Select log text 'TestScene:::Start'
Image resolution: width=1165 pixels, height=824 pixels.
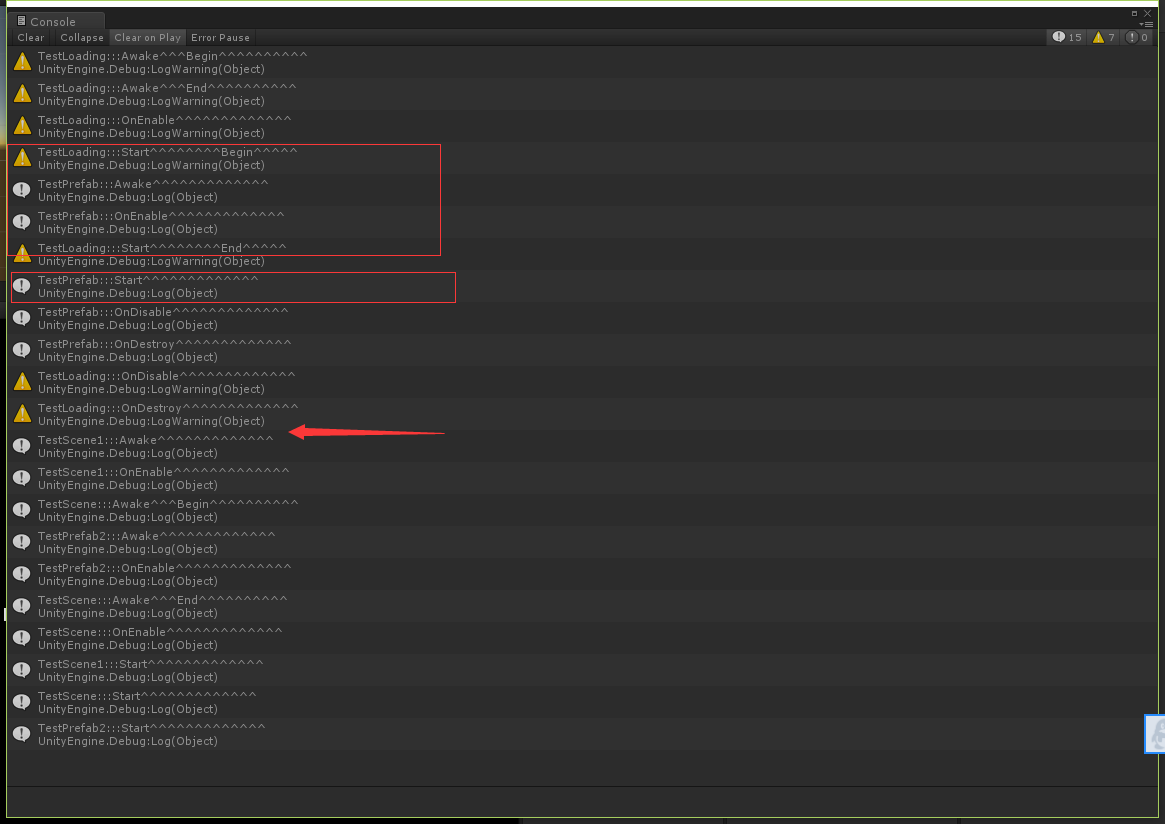tap(89, 695)
